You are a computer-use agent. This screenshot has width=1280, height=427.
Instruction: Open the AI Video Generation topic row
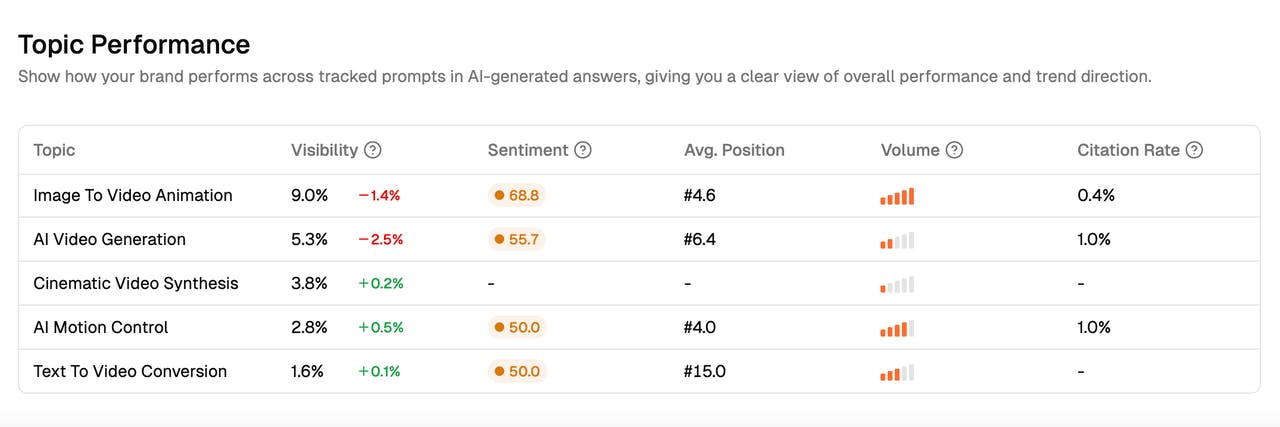click(x=109, y=239)
